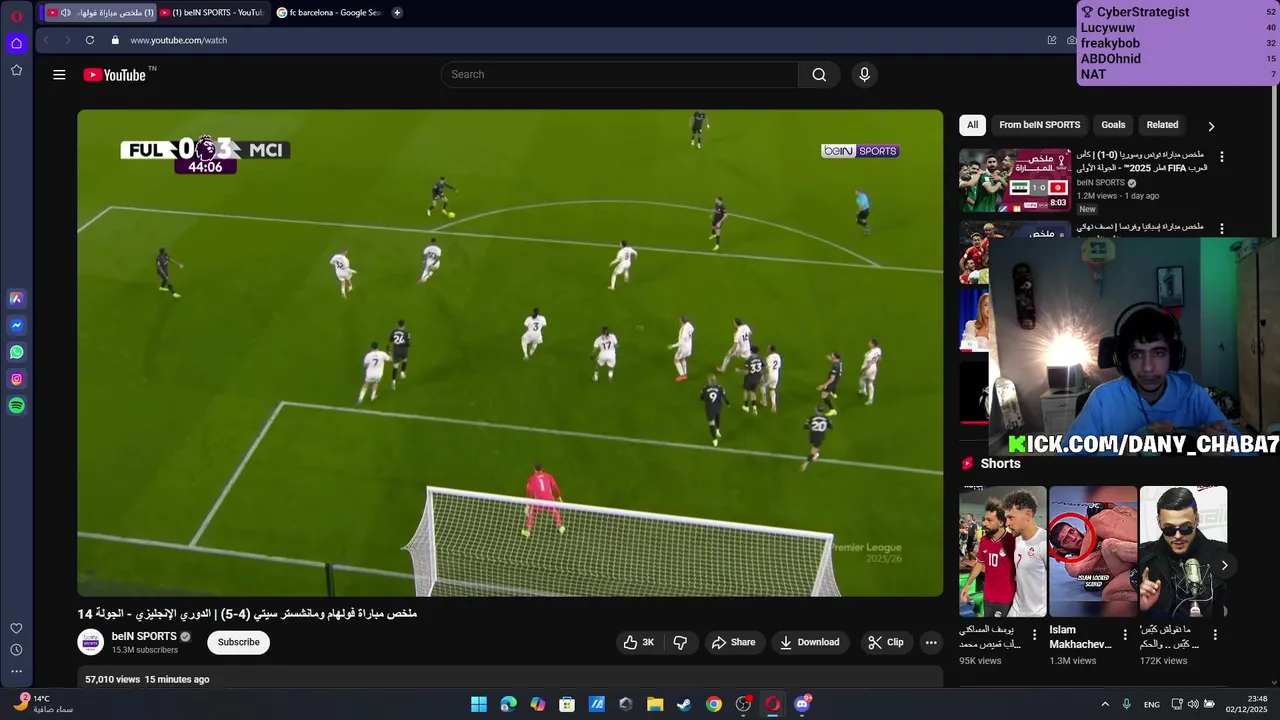Viewport: 1280px width, 720px height.
Task: Select the Goals filter chip
Action: pos(1113,125)
